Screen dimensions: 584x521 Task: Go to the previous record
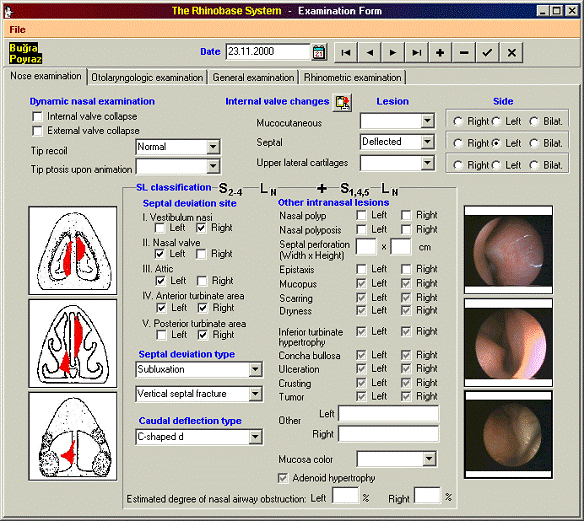click(369, 53)
